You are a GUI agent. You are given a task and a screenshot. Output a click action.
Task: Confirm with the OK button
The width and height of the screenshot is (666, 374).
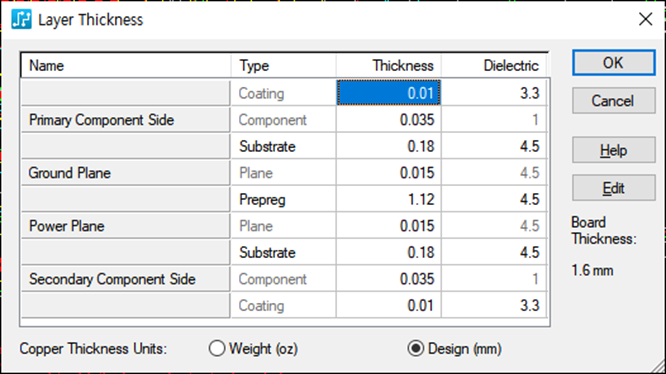[x=613, y=63]
